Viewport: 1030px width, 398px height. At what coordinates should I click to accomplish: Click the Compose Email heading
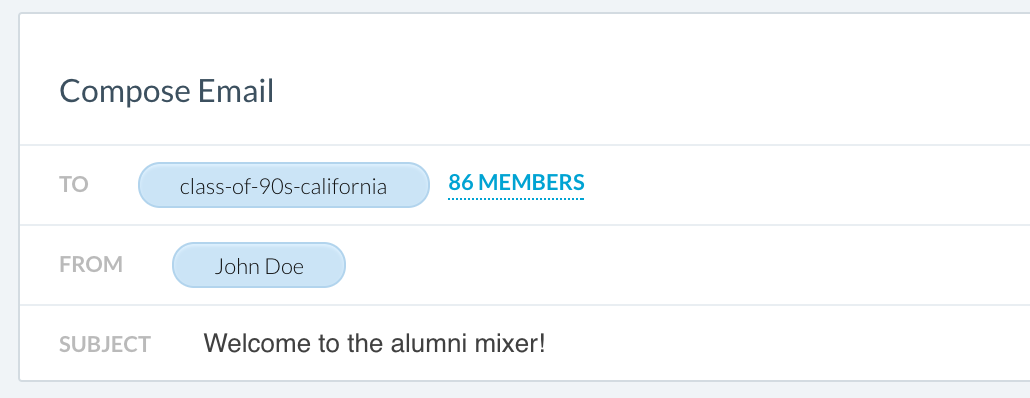click(167, 91)
